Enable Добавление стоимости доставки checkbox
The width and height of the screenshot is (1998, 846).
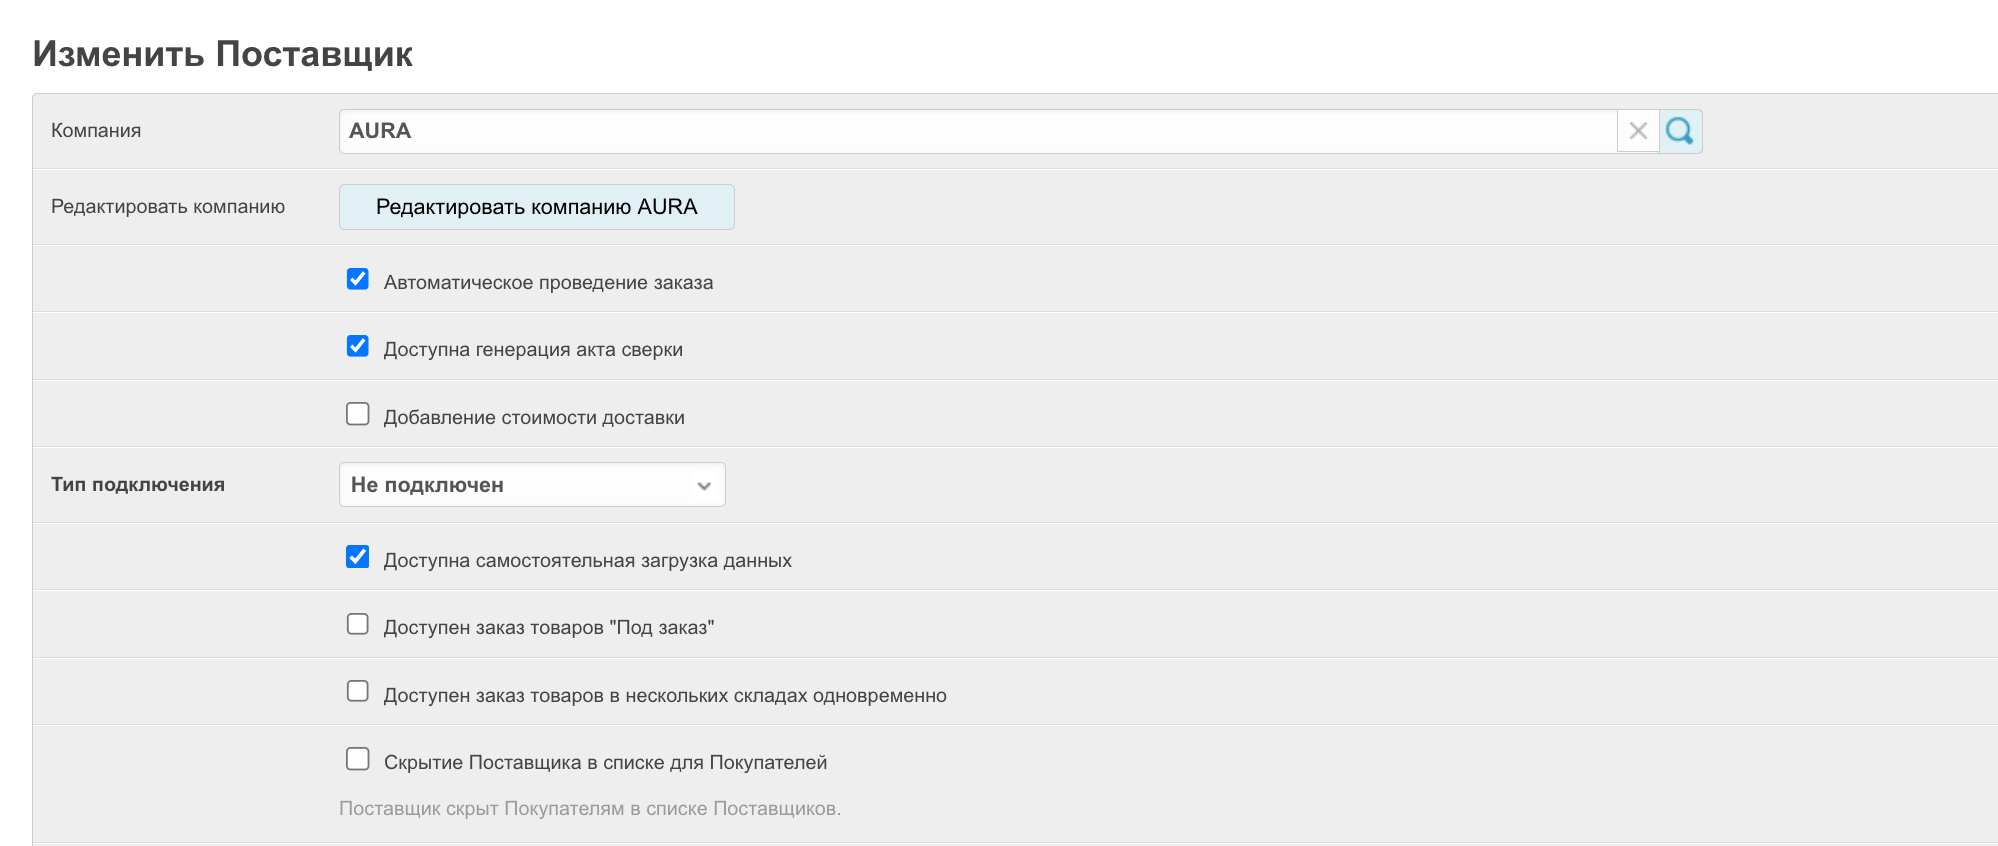pyautogui.click(x=357, y=414)
